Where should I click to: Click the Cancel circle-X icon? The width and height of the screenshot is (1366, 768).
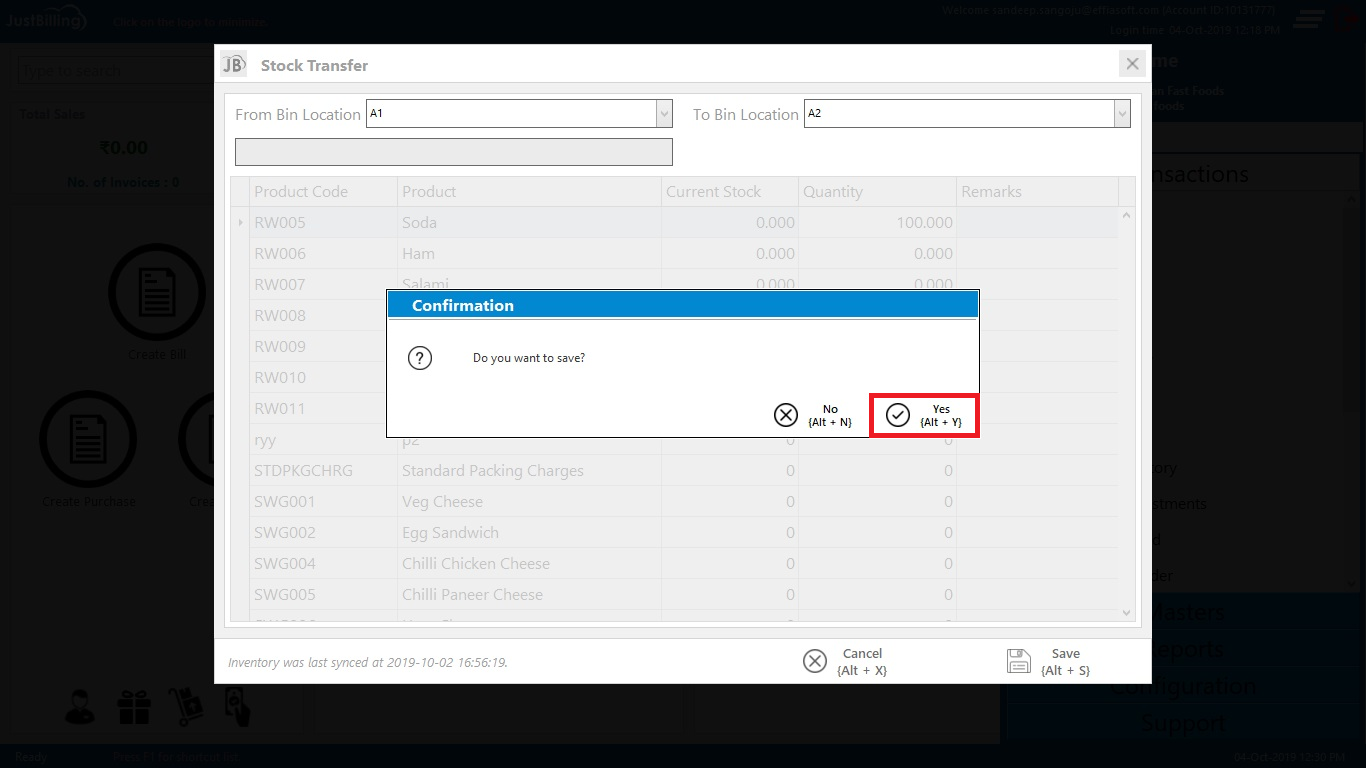[815, 661]
